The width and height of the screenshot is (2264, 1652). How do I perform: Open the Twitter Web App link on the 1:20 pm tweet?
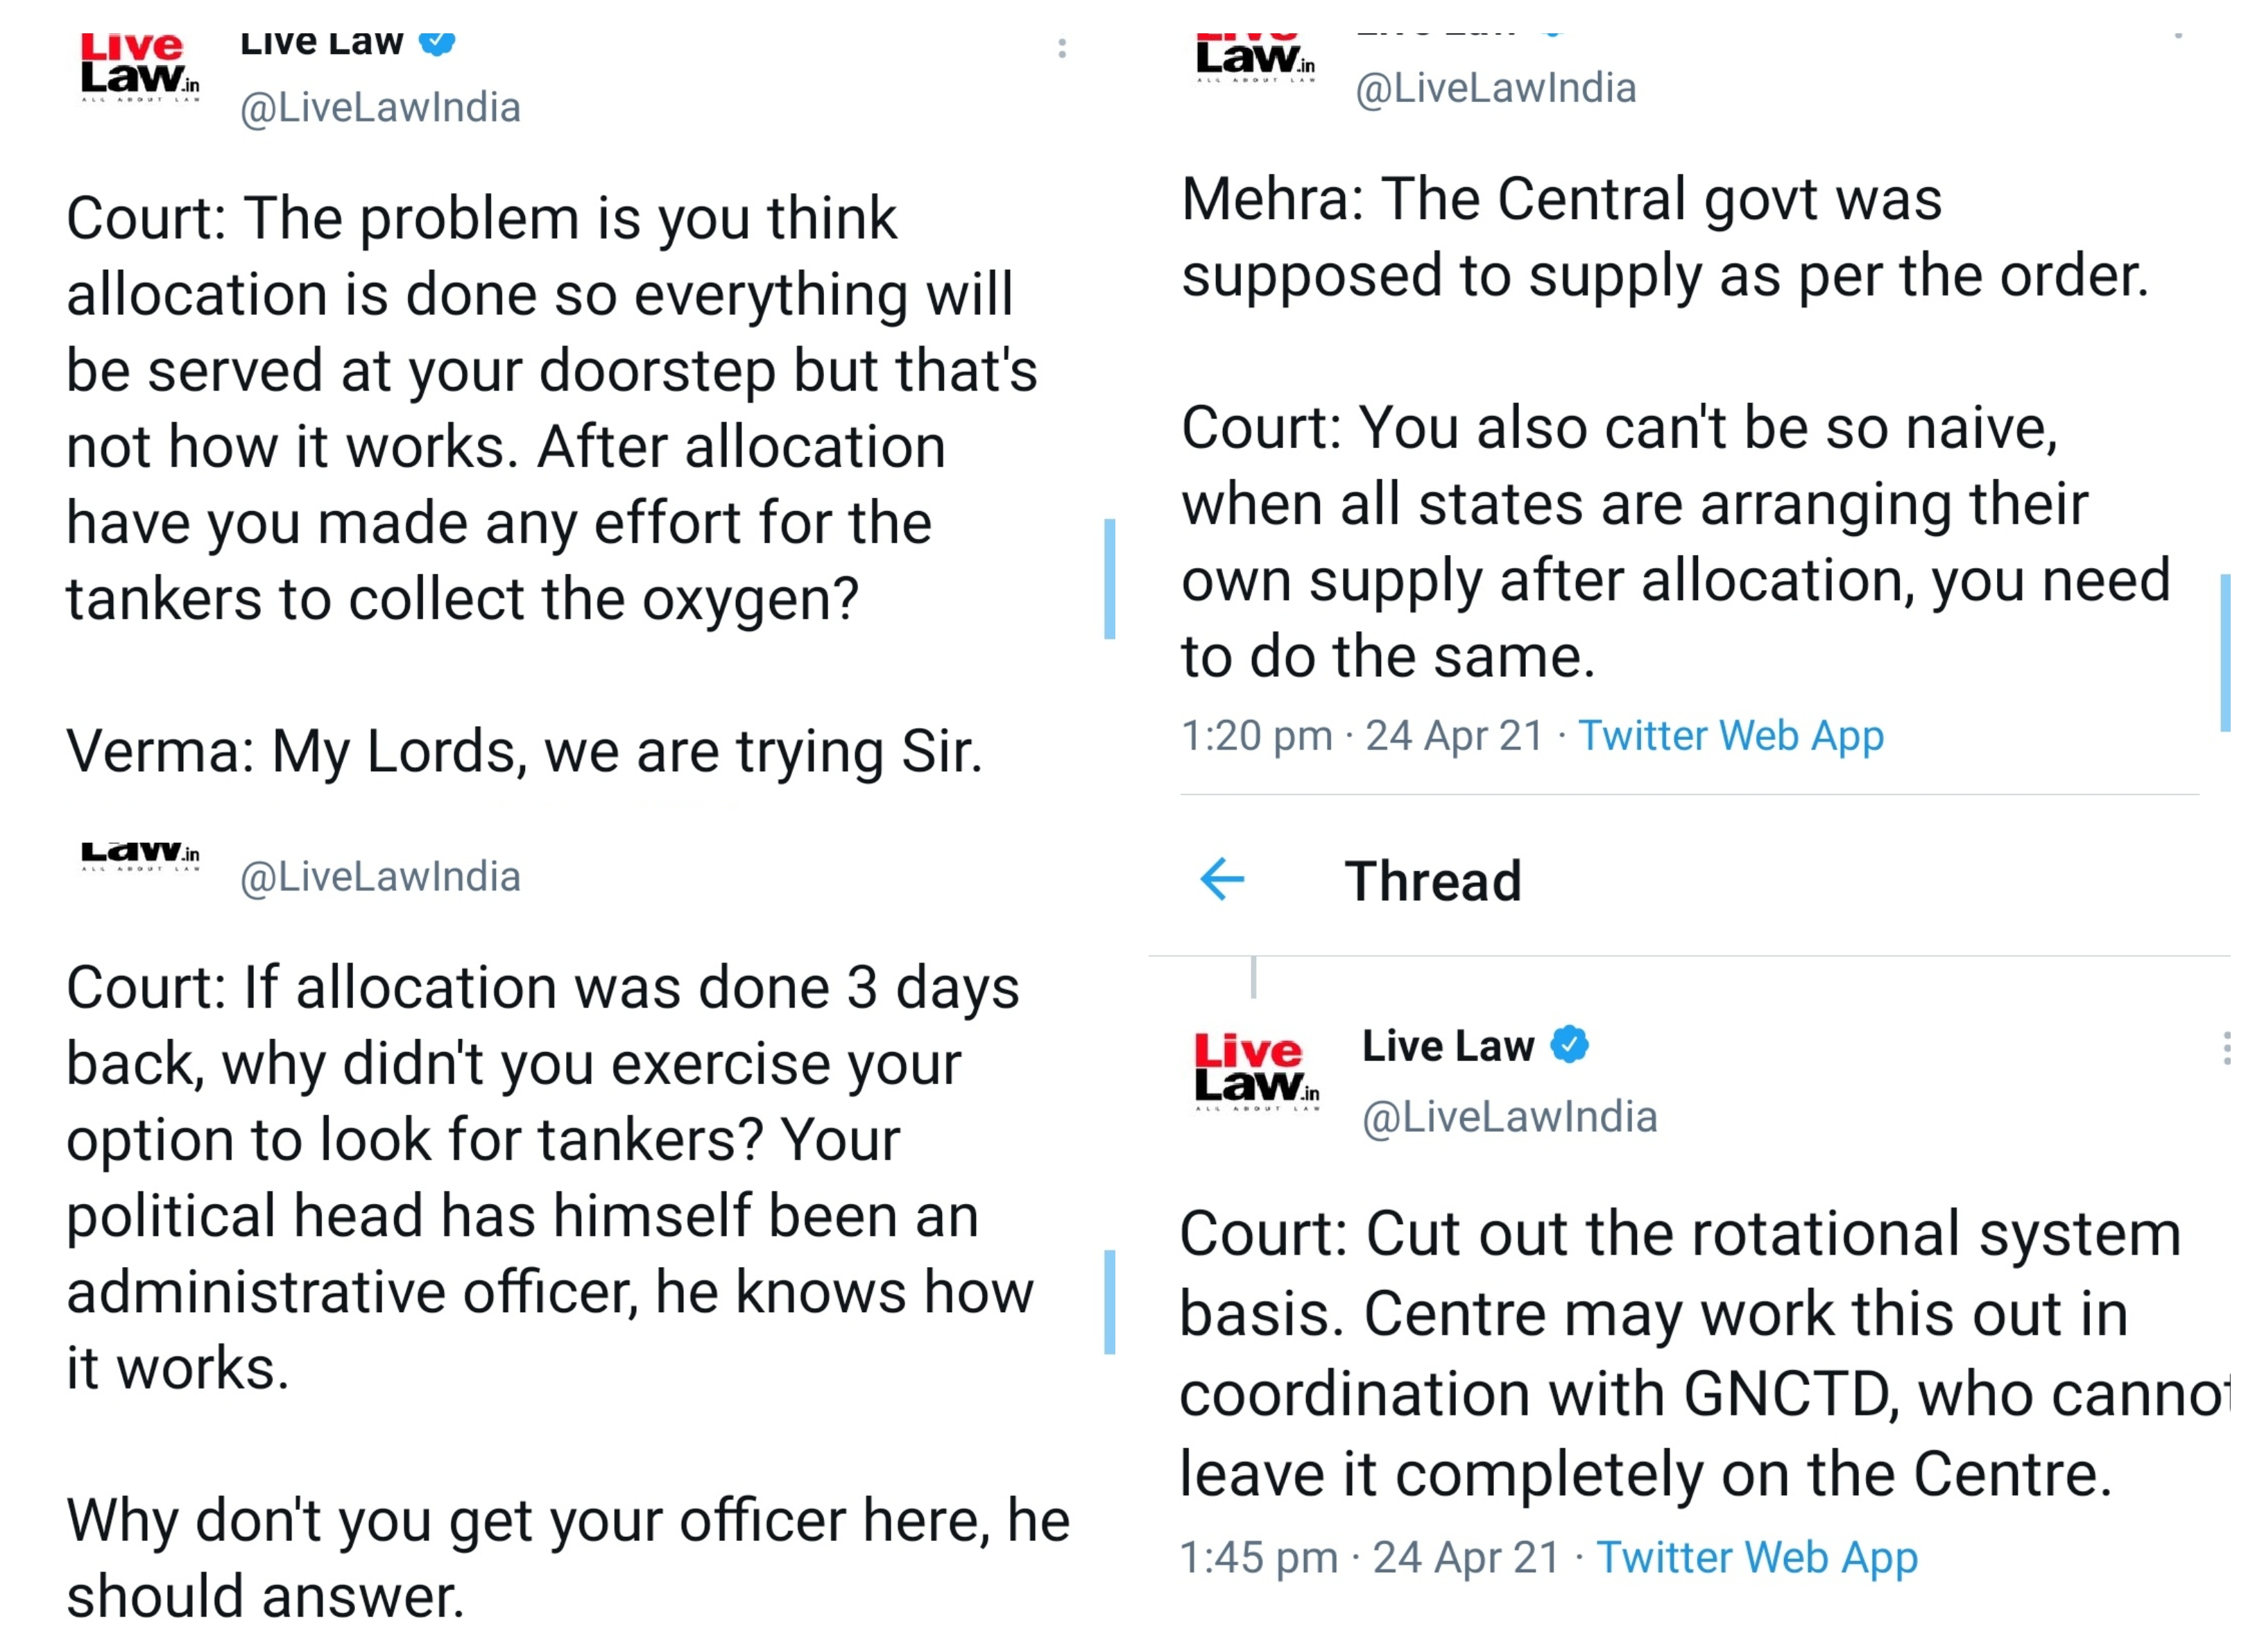coord(1730,736)
